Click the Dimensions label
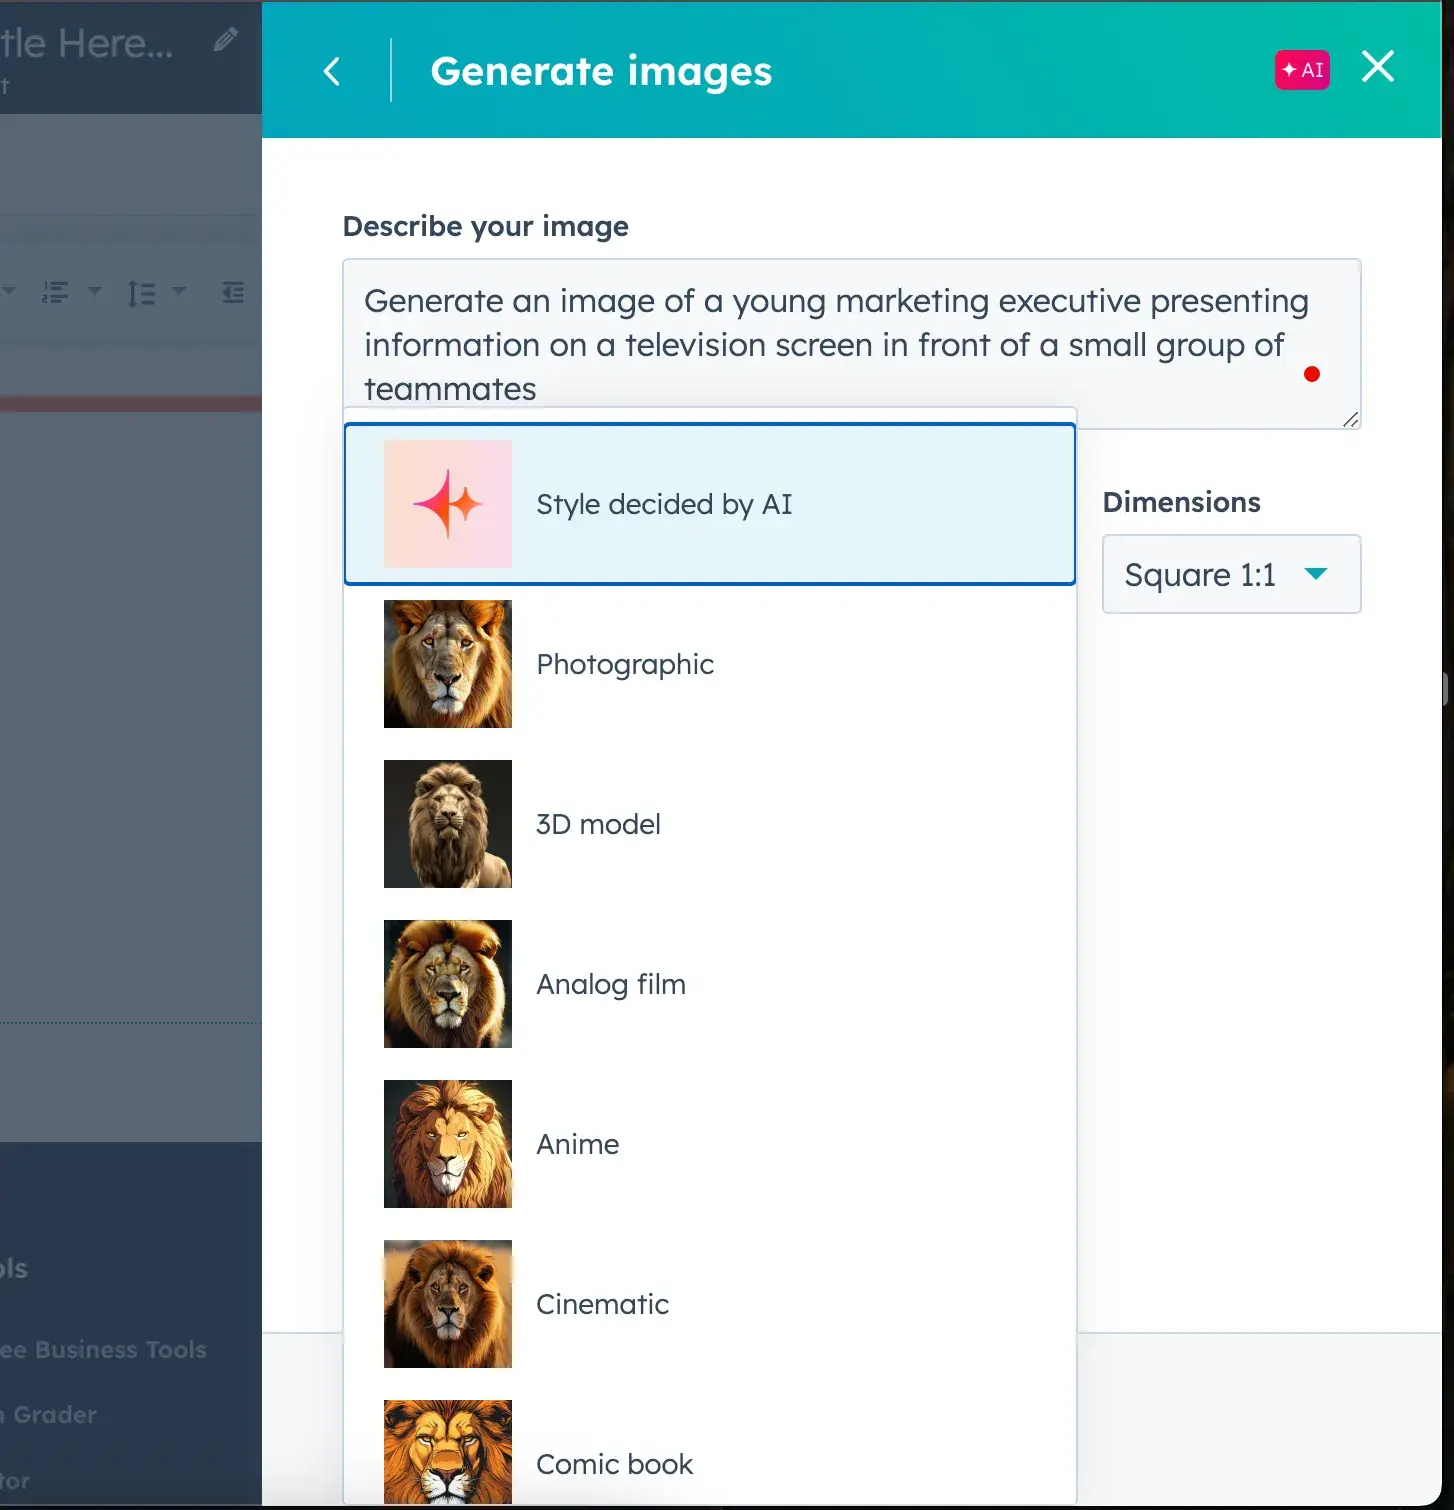 tap(1182, 502)
